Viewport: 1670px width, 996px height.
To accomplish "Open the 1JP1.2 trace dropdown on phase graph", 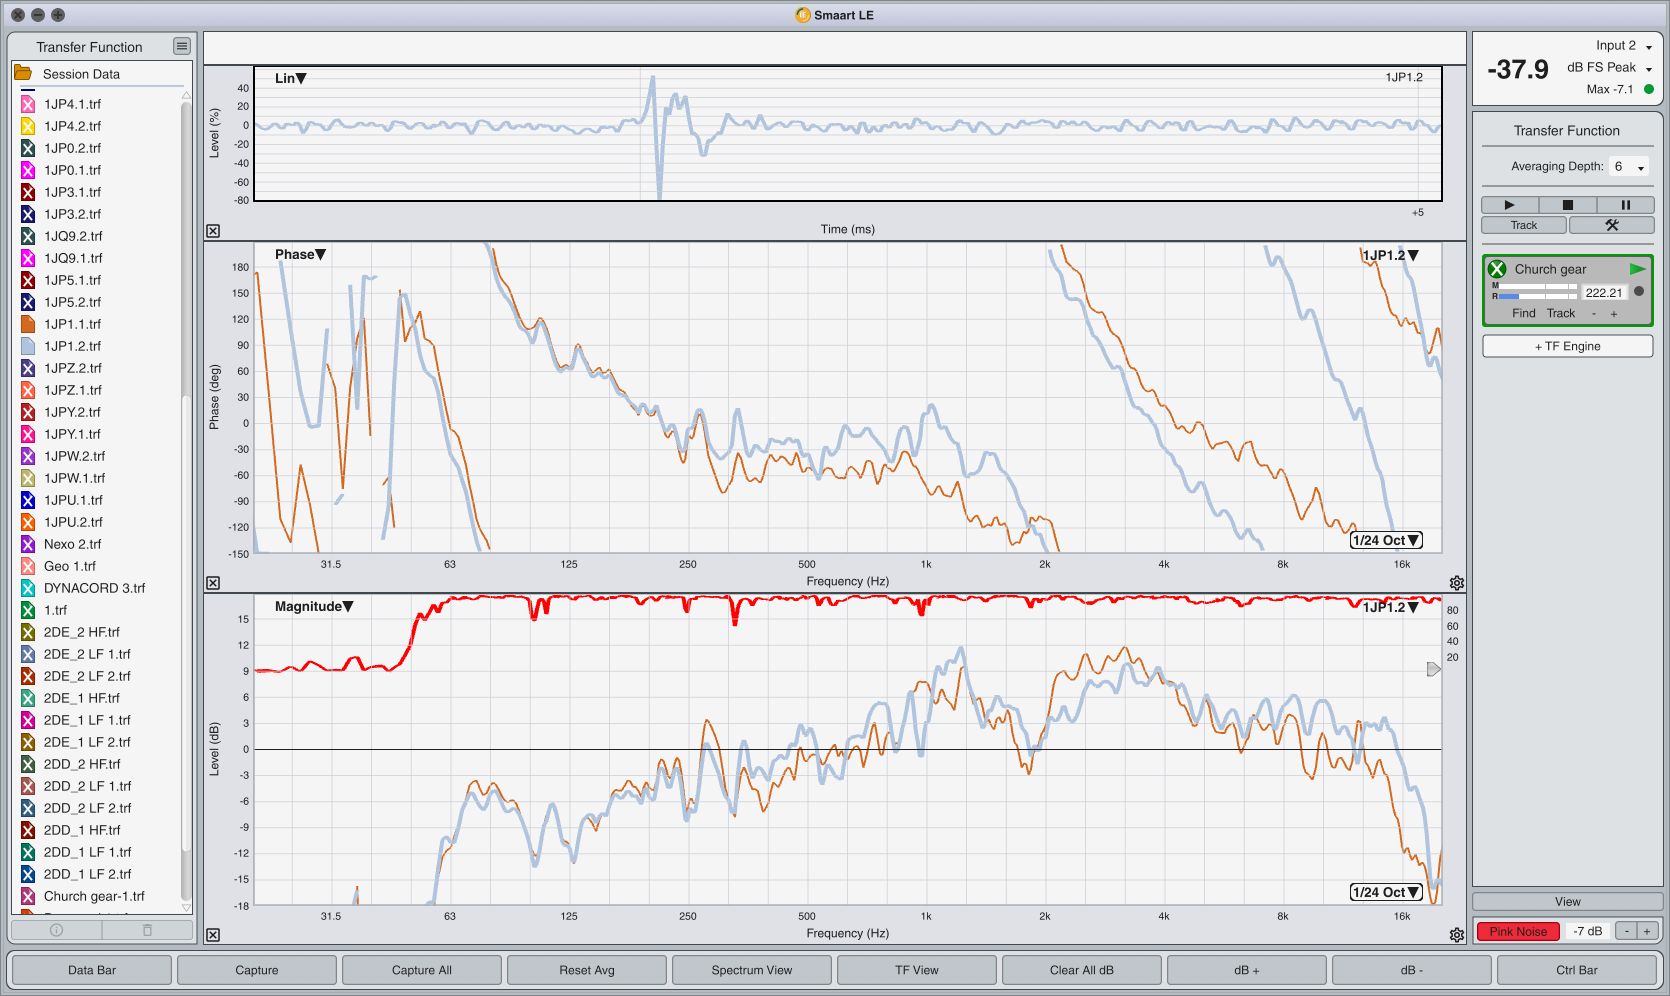I will 1390,255.
